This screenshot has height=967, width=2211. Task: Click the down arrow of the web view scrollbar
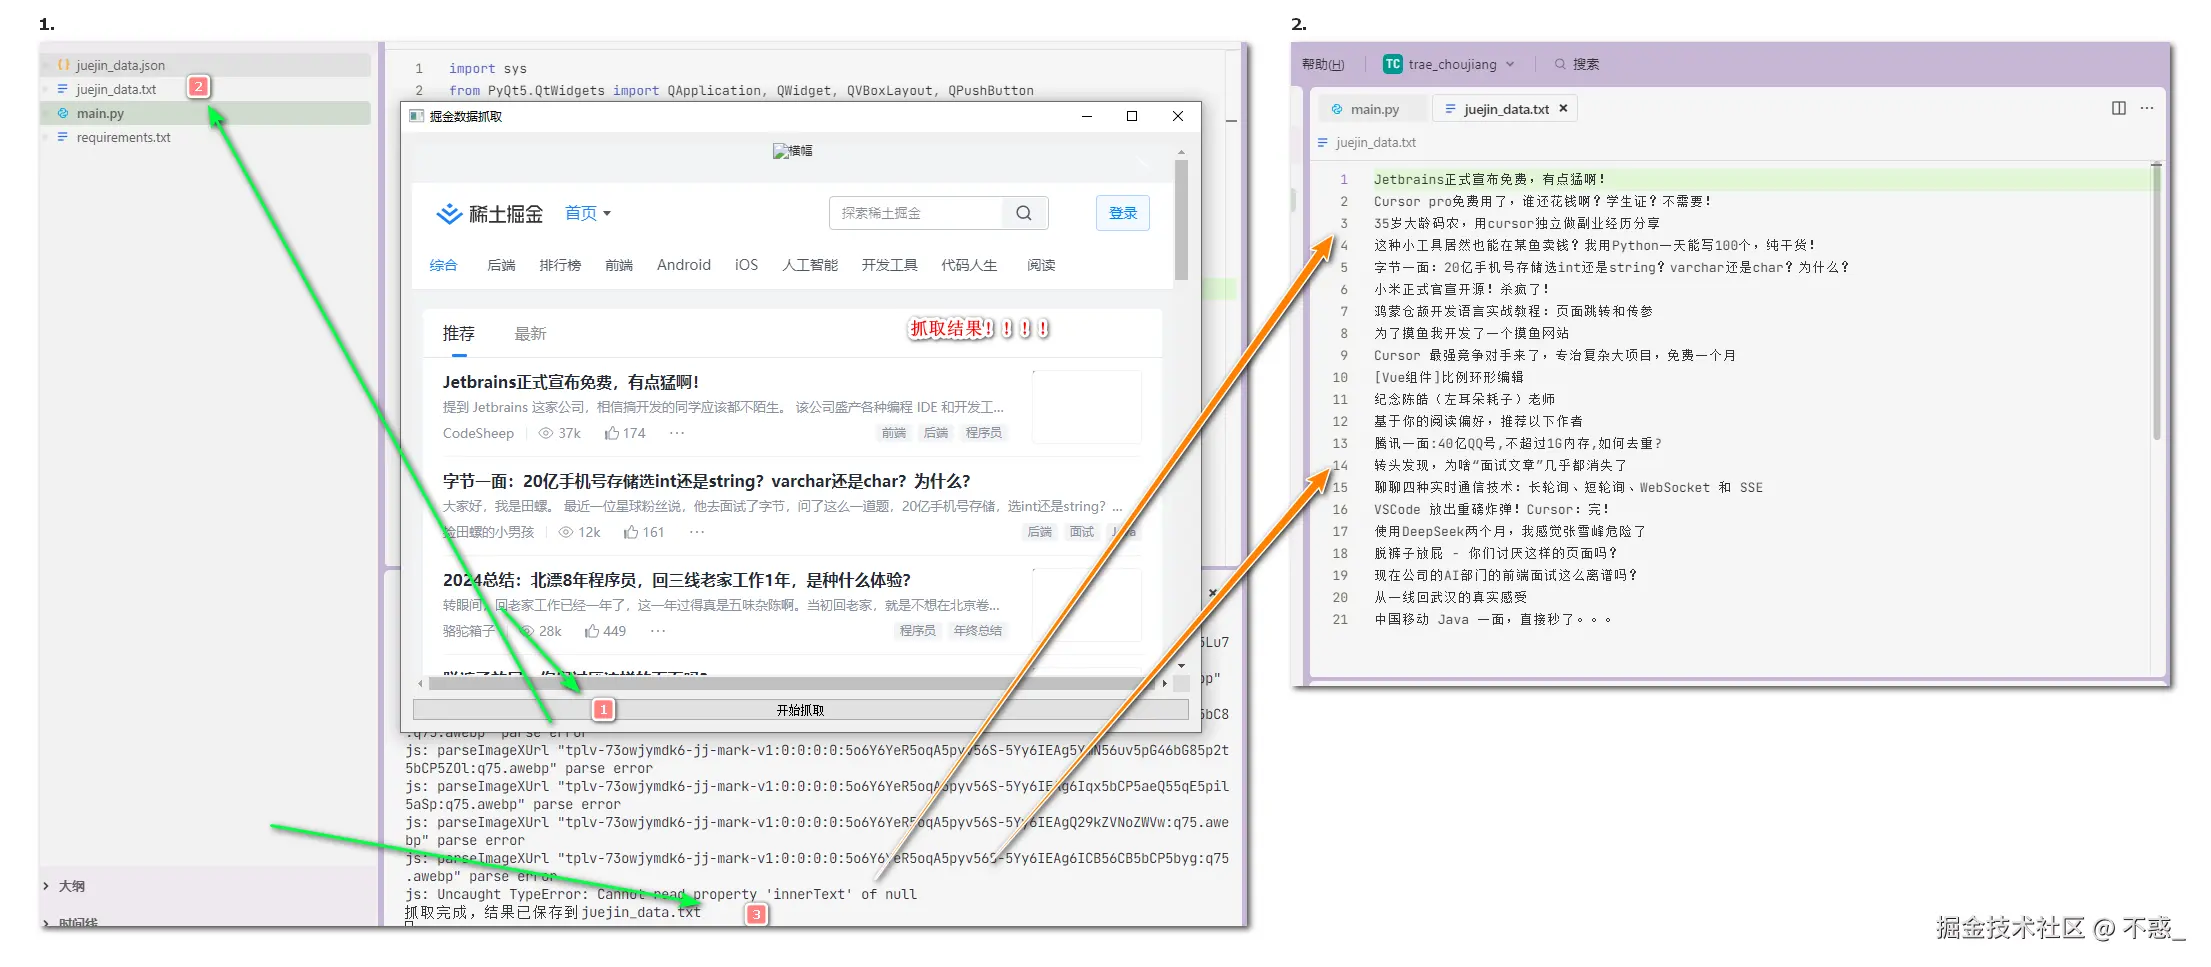point(1181,665)
